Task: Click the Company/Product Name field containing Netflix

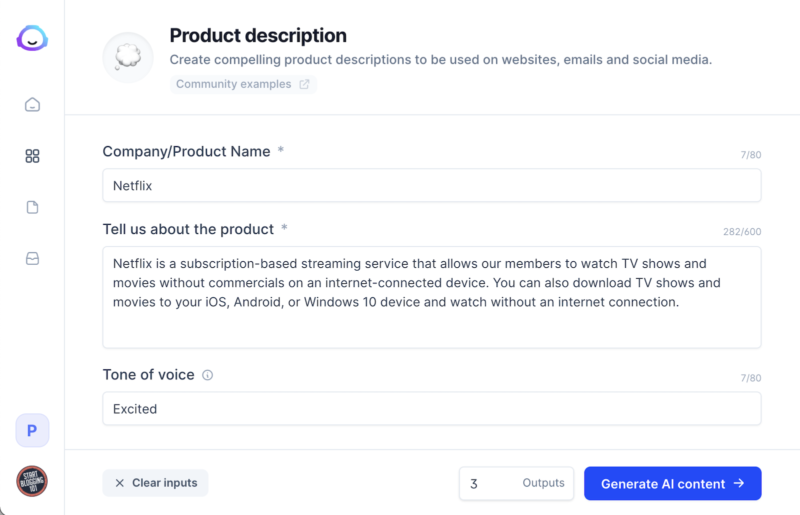Action: pyautogui.click(x=431, y=185)
